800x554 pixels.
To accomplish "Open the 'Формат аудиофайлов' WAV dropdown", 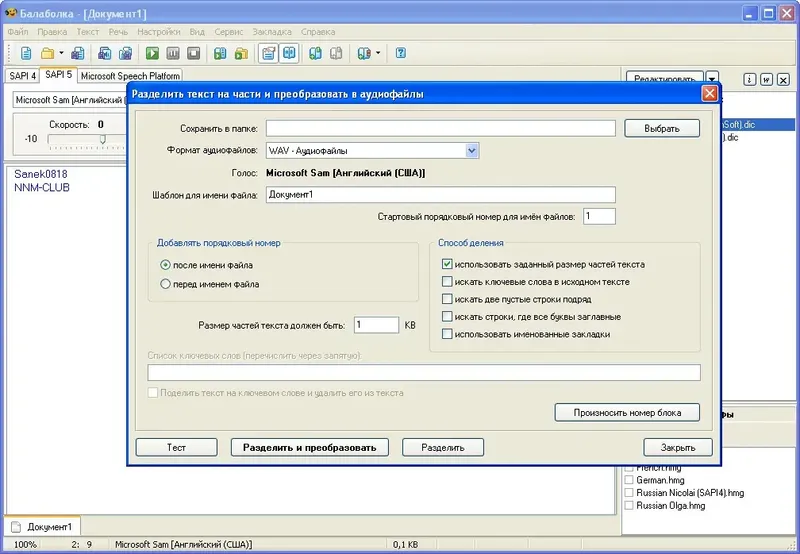I will 471,150.
